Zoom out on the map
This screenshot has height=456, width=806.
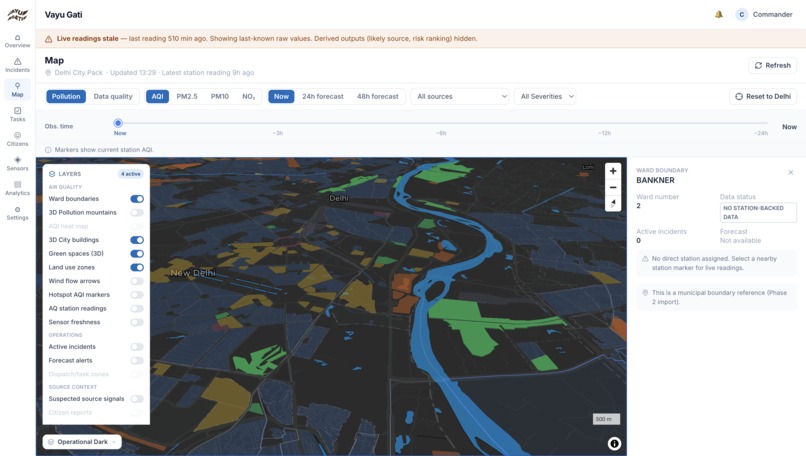click(x=613, y=188)
